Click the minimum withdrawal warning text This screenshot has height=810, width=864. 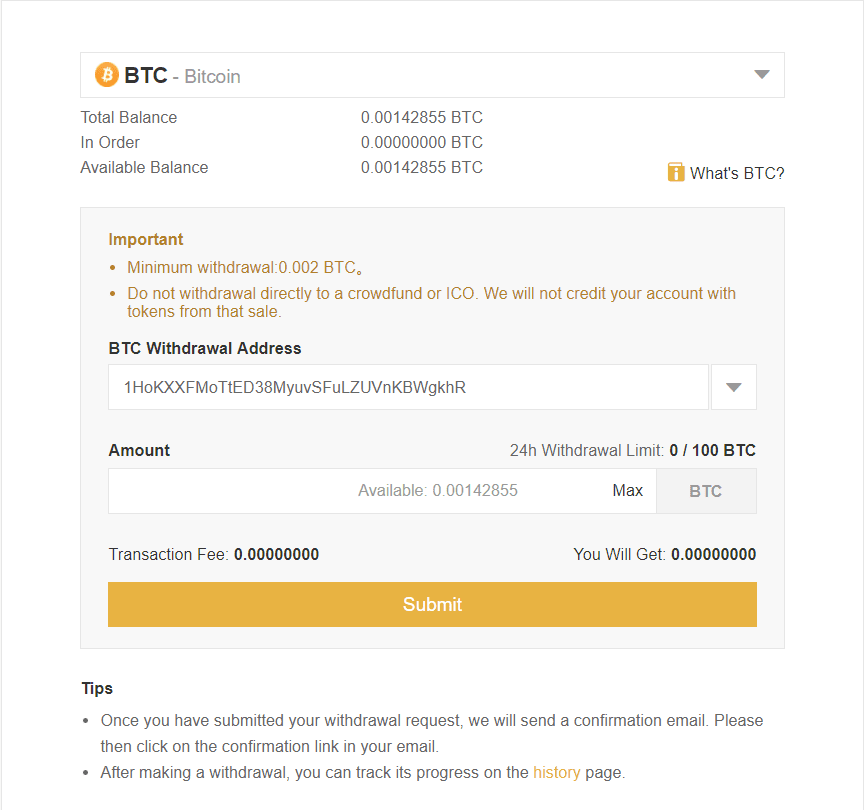tap(243, 267)
